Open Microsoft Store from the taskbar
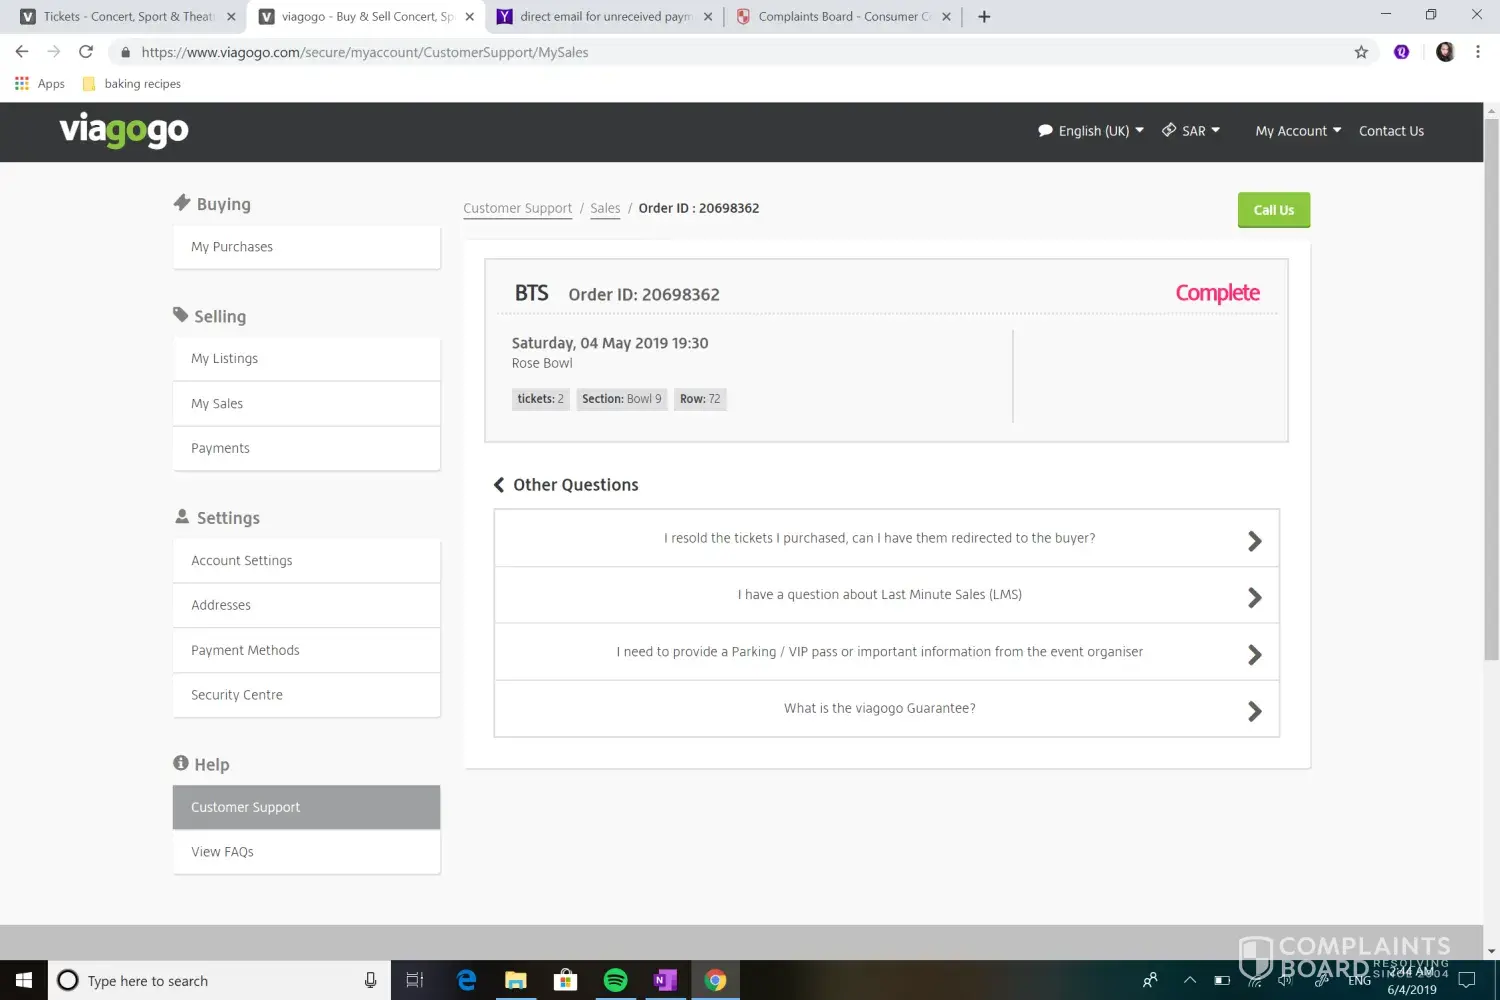 tap(565, 980)
